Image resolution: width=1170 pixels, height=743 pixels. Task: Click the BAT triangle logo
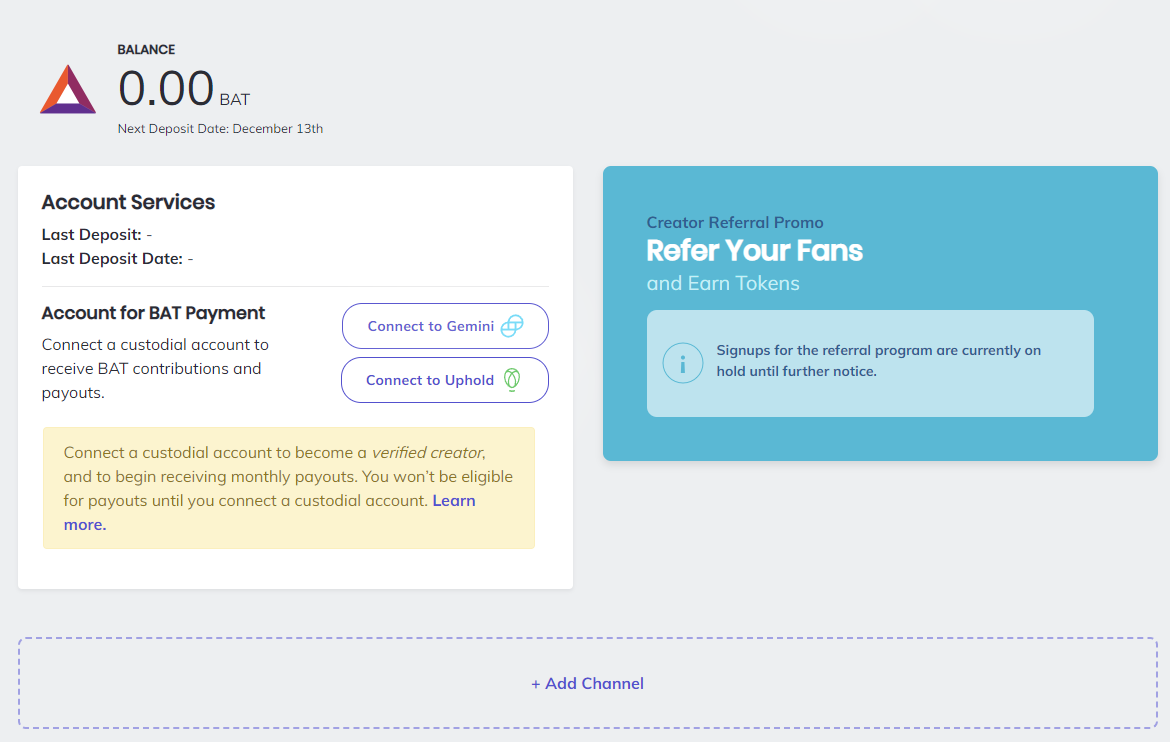tap(68, 90)
